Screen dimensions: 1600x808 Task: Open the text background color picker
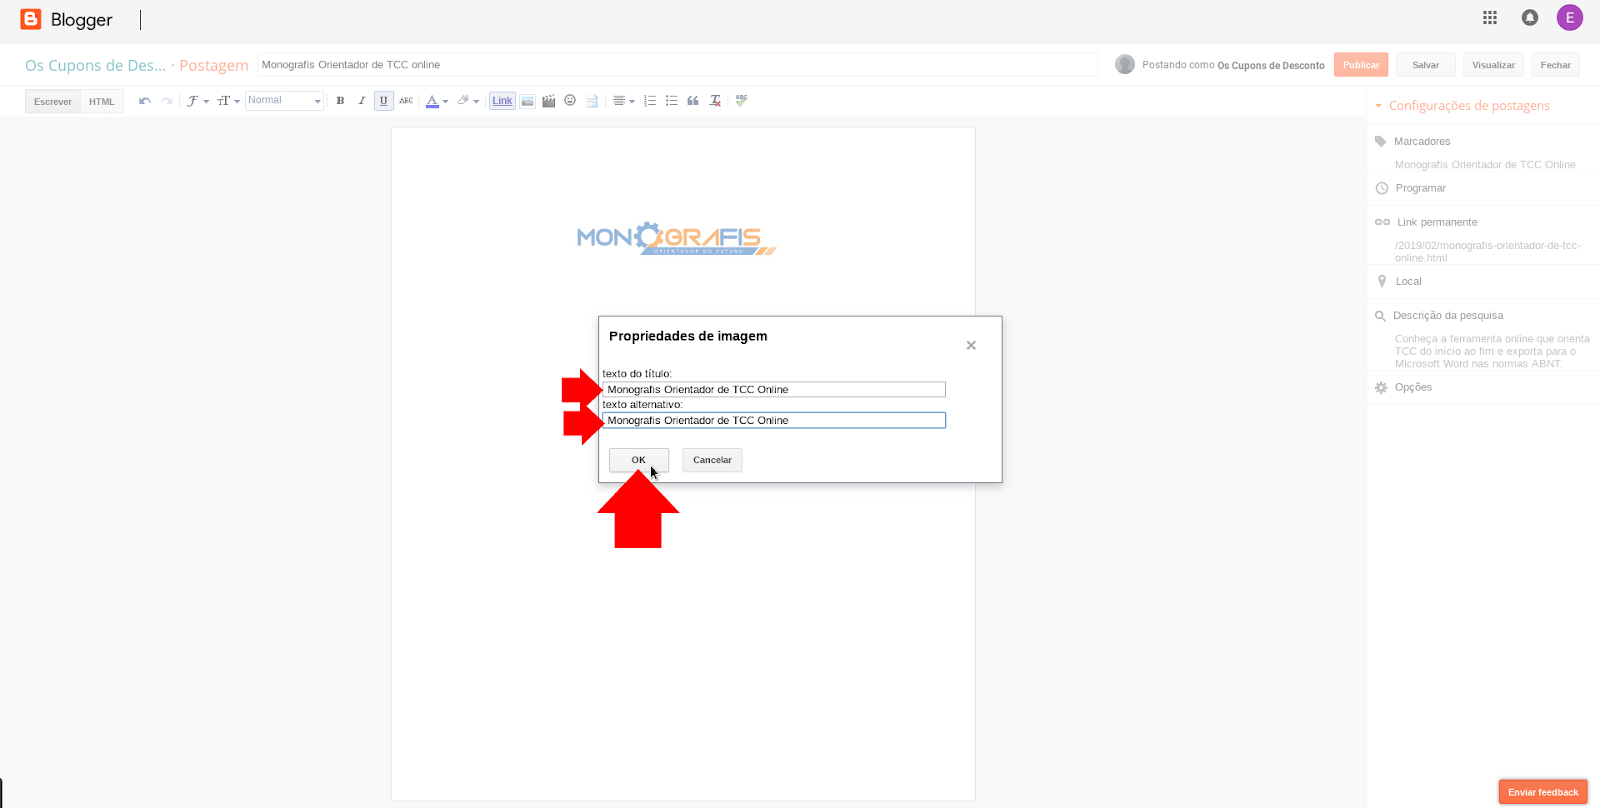pos(468,101)
